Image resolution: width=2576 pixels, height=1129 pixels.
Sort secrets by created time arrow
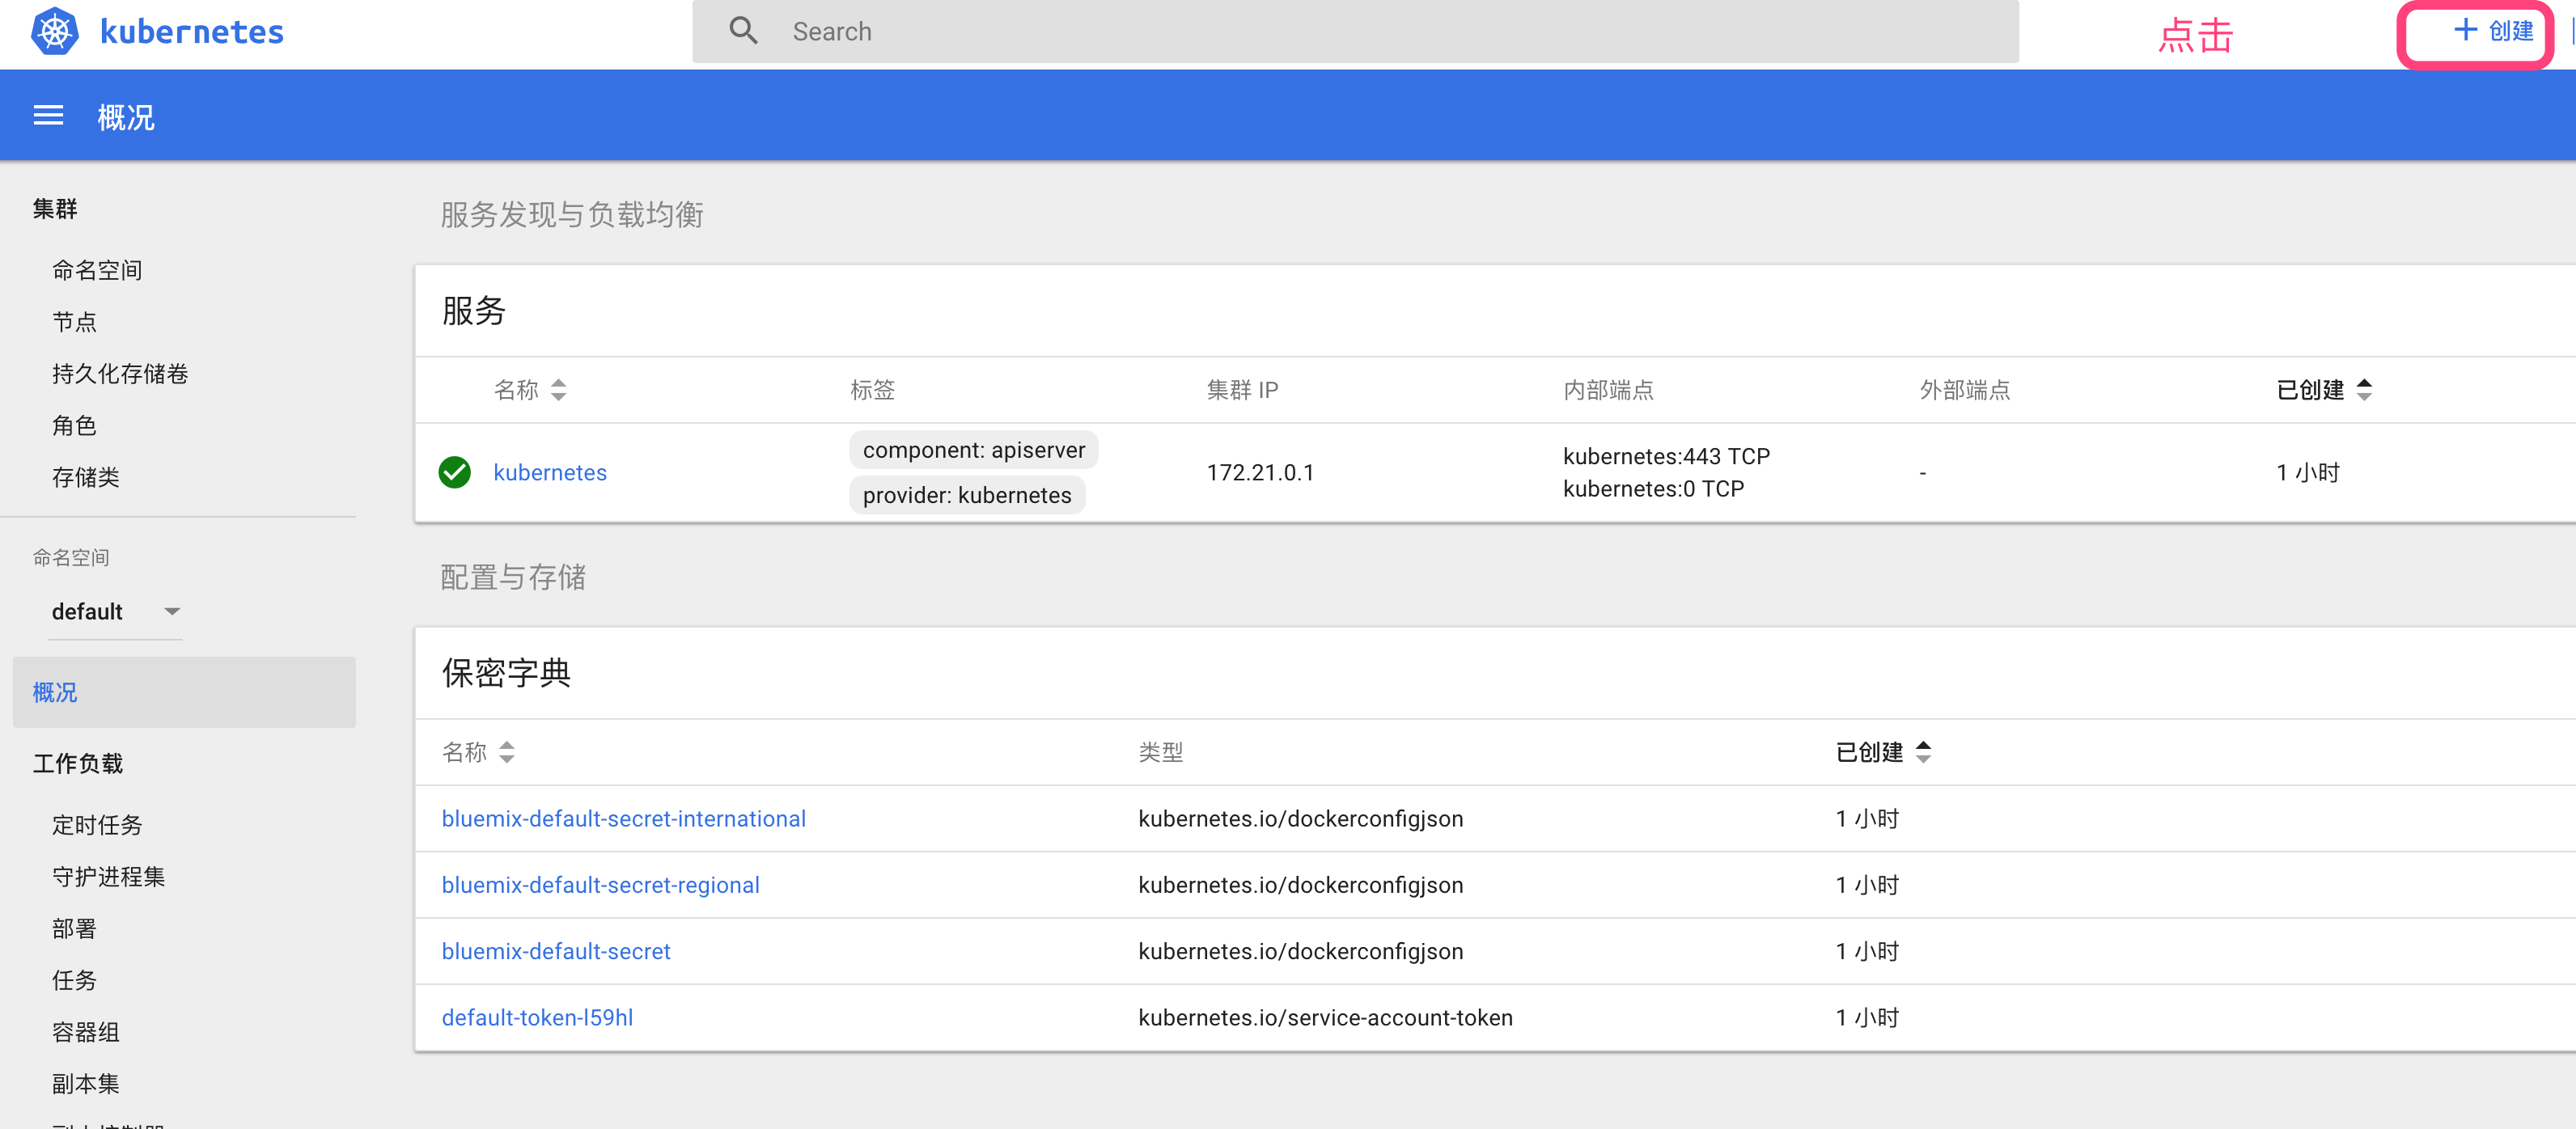[1923, 752]
